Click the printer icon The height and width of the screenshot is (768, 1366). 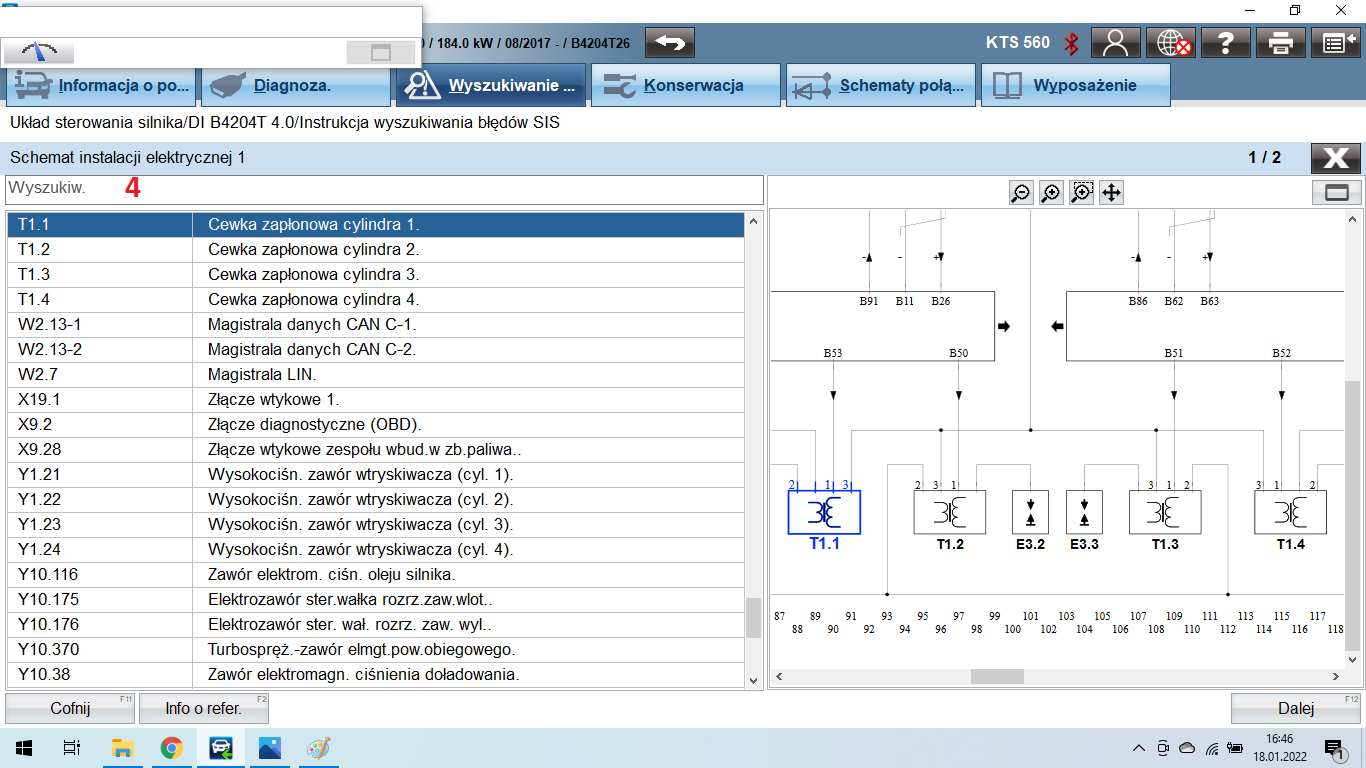[1281, 42]
